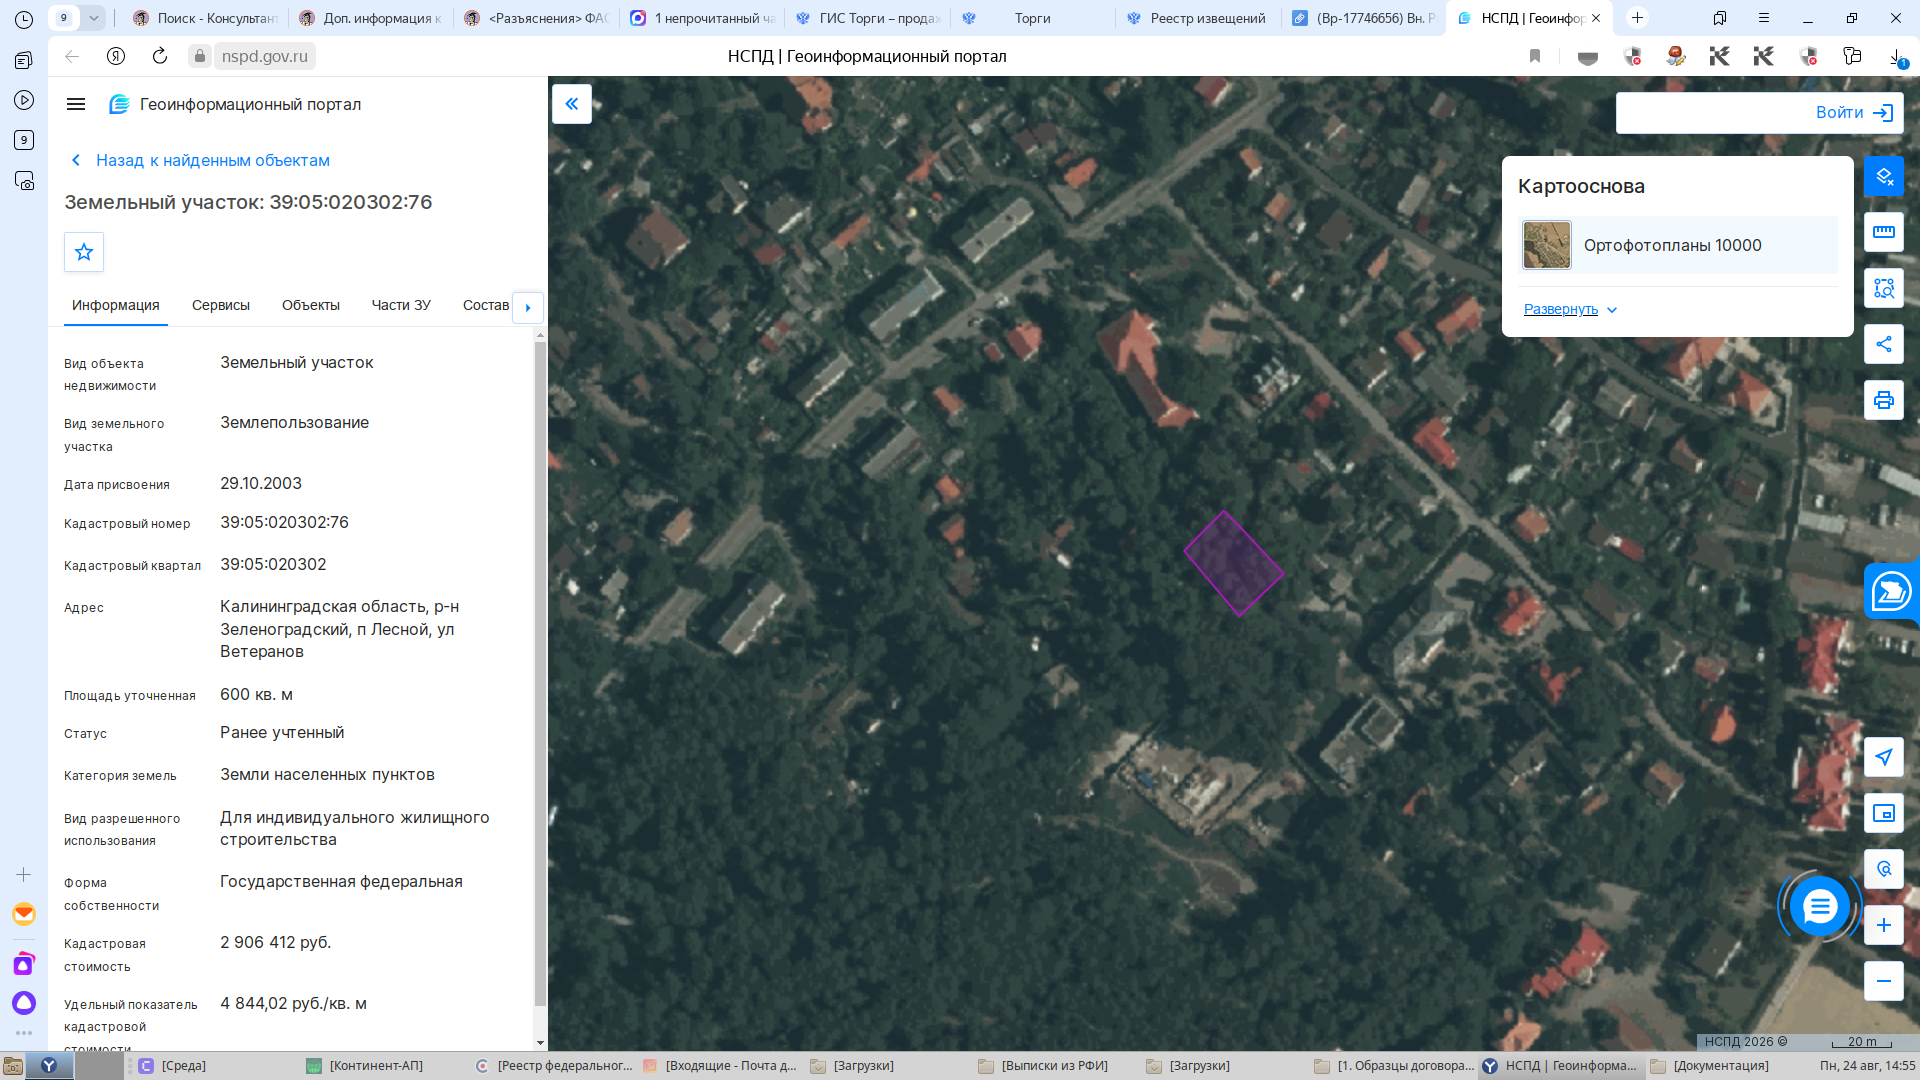
Task: Locate my position on map
Action: click(1884, 757)
